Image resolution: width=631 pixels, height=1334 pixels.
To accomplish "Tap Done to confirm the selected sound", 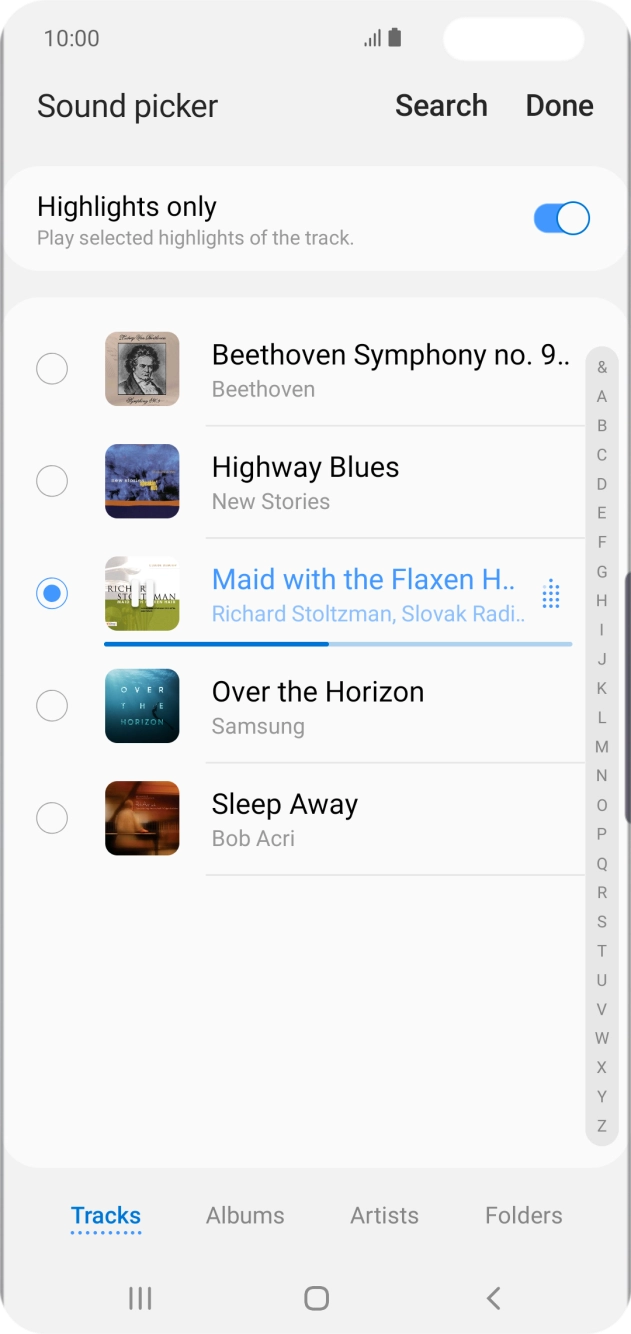I will (559, 106).
